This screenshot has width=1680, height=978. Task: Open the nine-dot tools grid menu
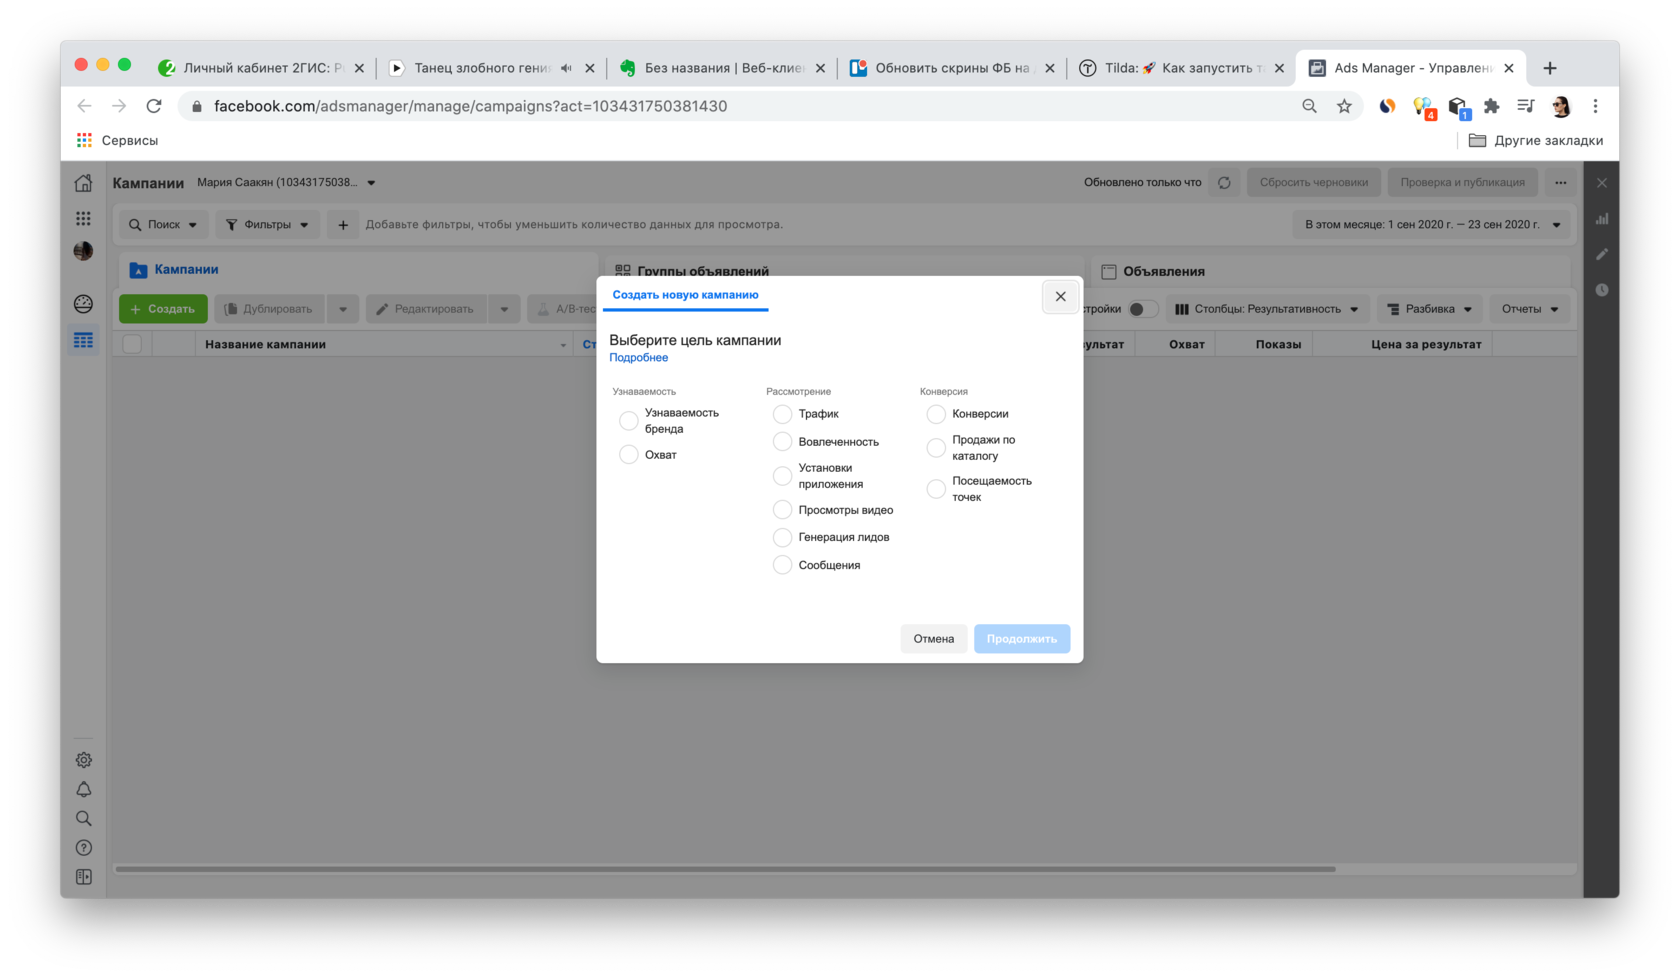(x=83, y=218)
